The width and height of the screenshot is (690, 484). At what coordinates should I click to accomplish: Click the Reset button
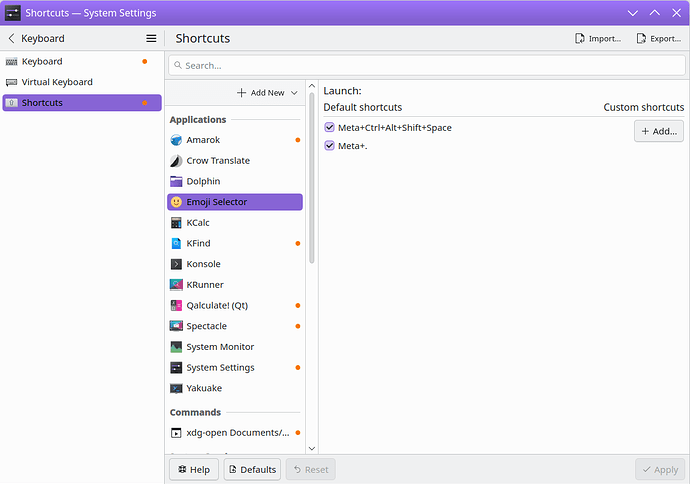[311, 469]
